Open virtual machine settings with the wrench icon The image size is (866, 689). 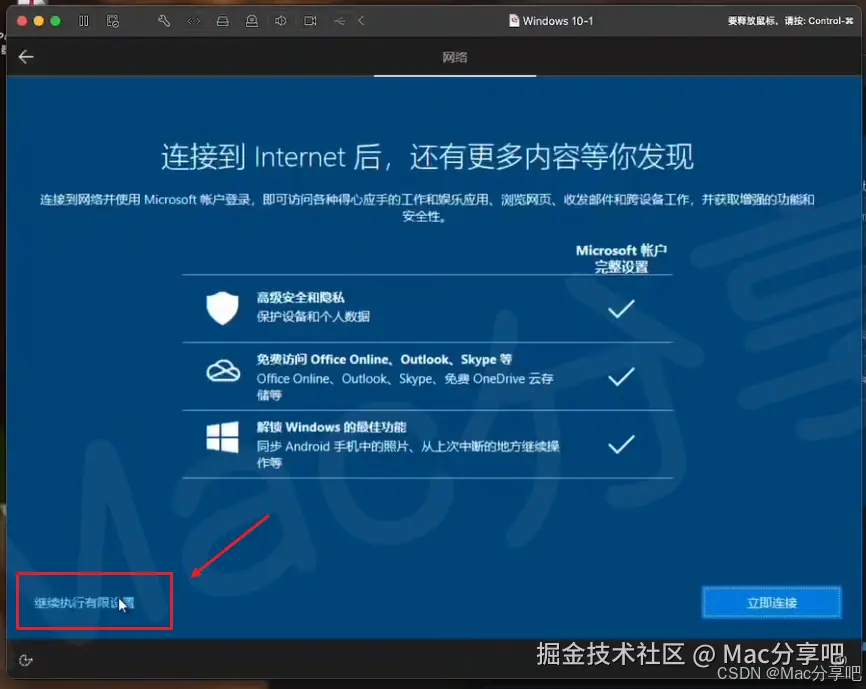point(166,20)
